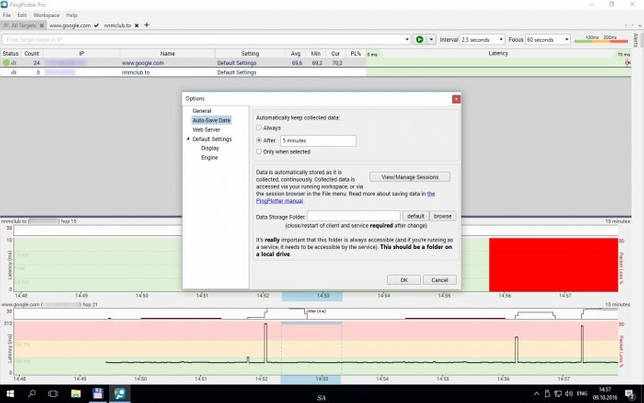Click the graph icon in the nnmclub.to row
Screen dimensions: 644x403
click(x=14, y=72)
